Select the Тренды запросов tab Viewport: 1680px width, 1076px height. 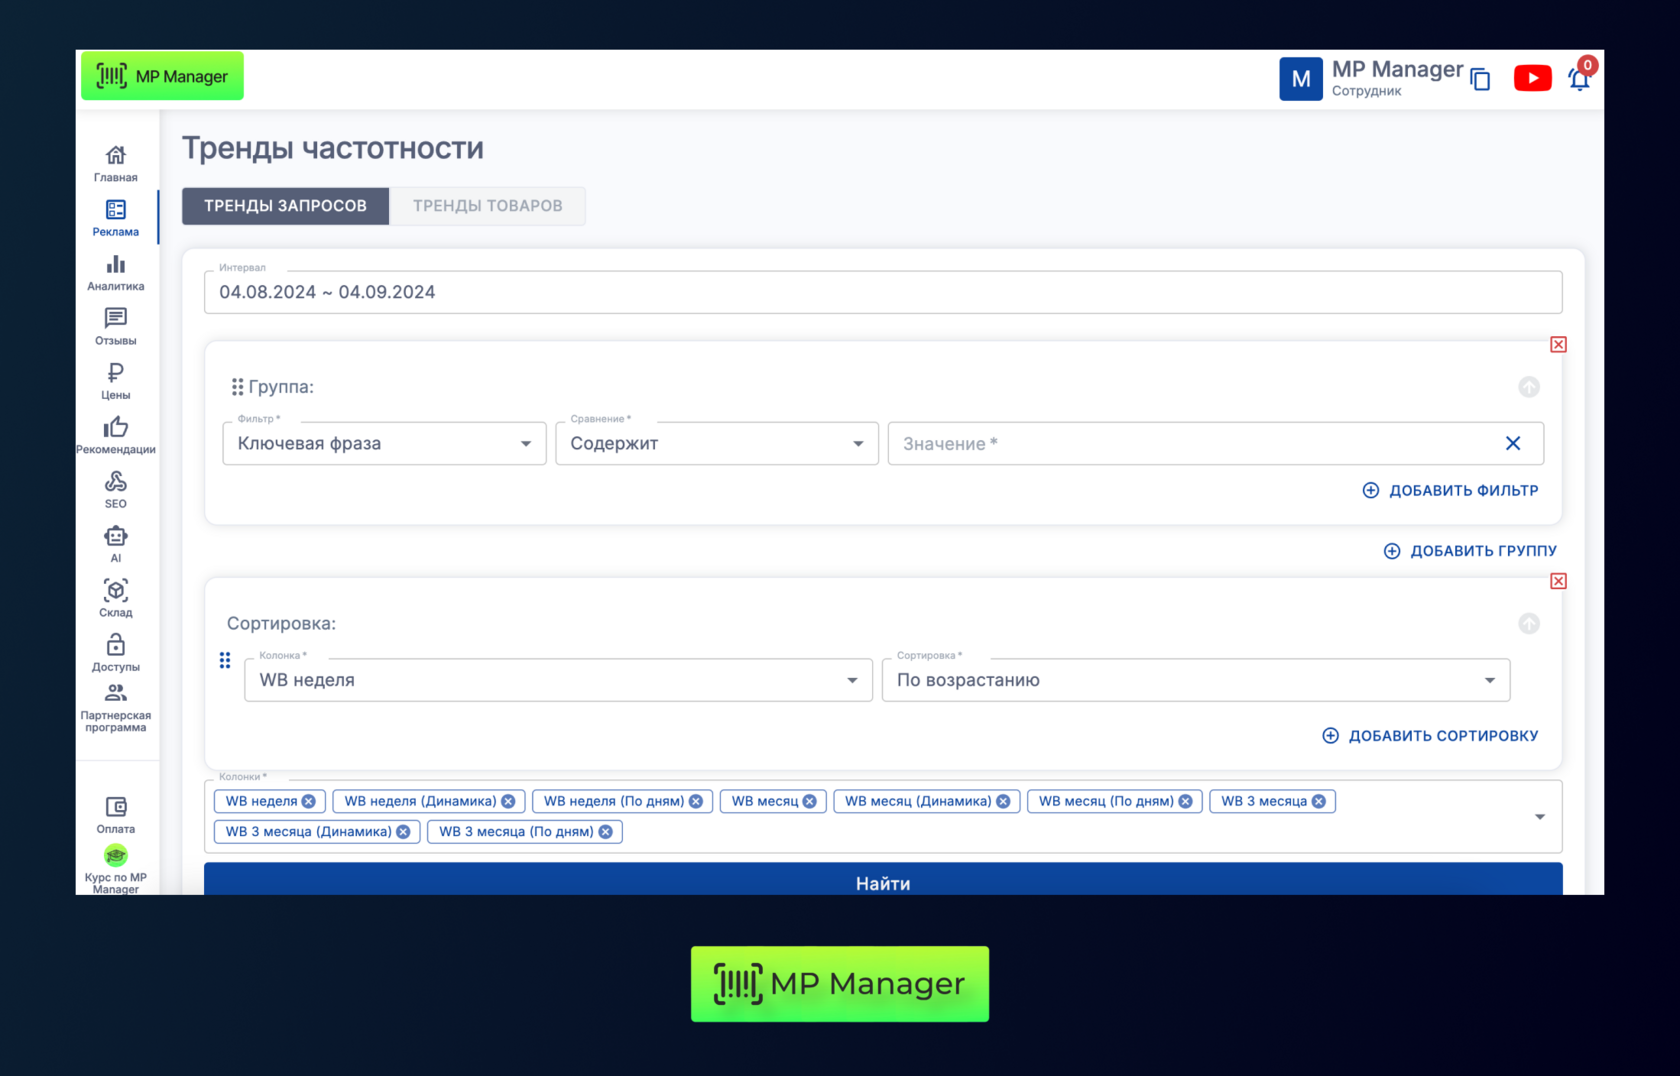point(285,206)
